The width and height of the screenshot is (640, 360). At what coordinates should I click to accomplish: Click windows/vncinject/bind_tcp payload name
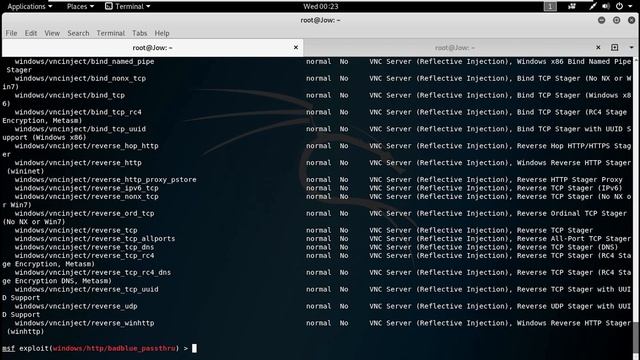coord(70,95)
